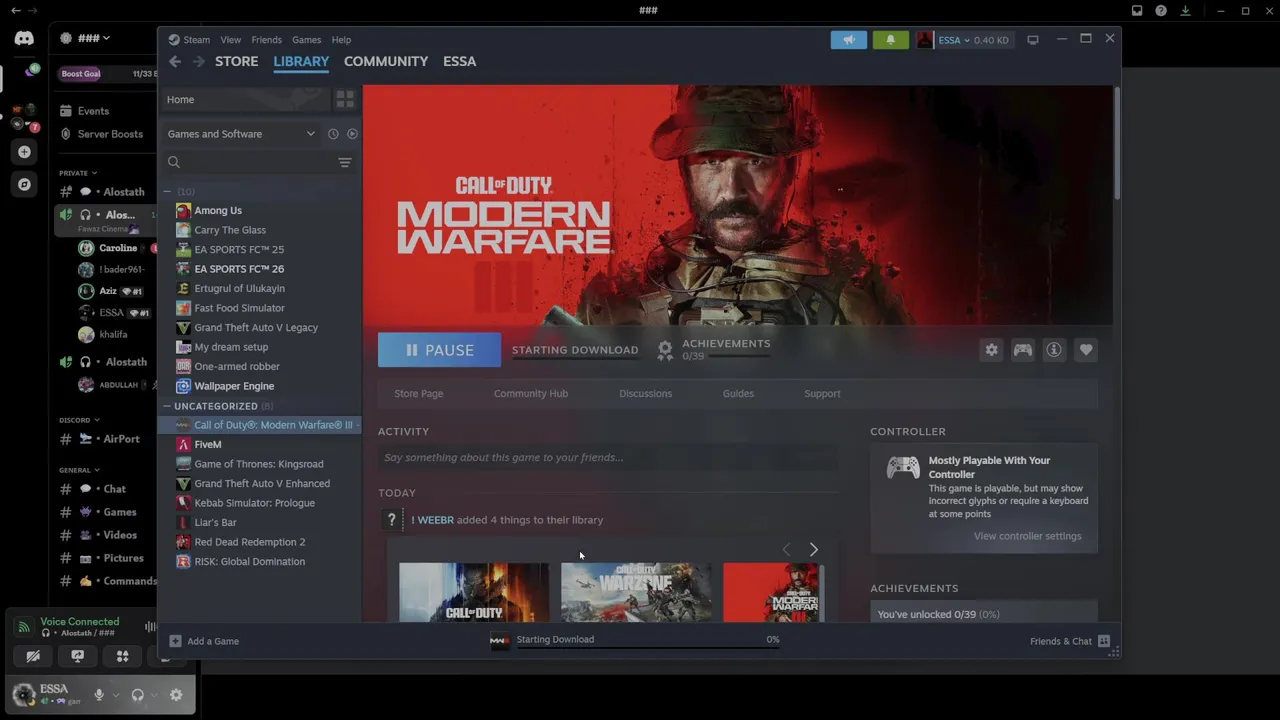The width and height of the screenshot is (1280, 720).
Task: Add a server in Discord
Action: [x=24, y=152]
